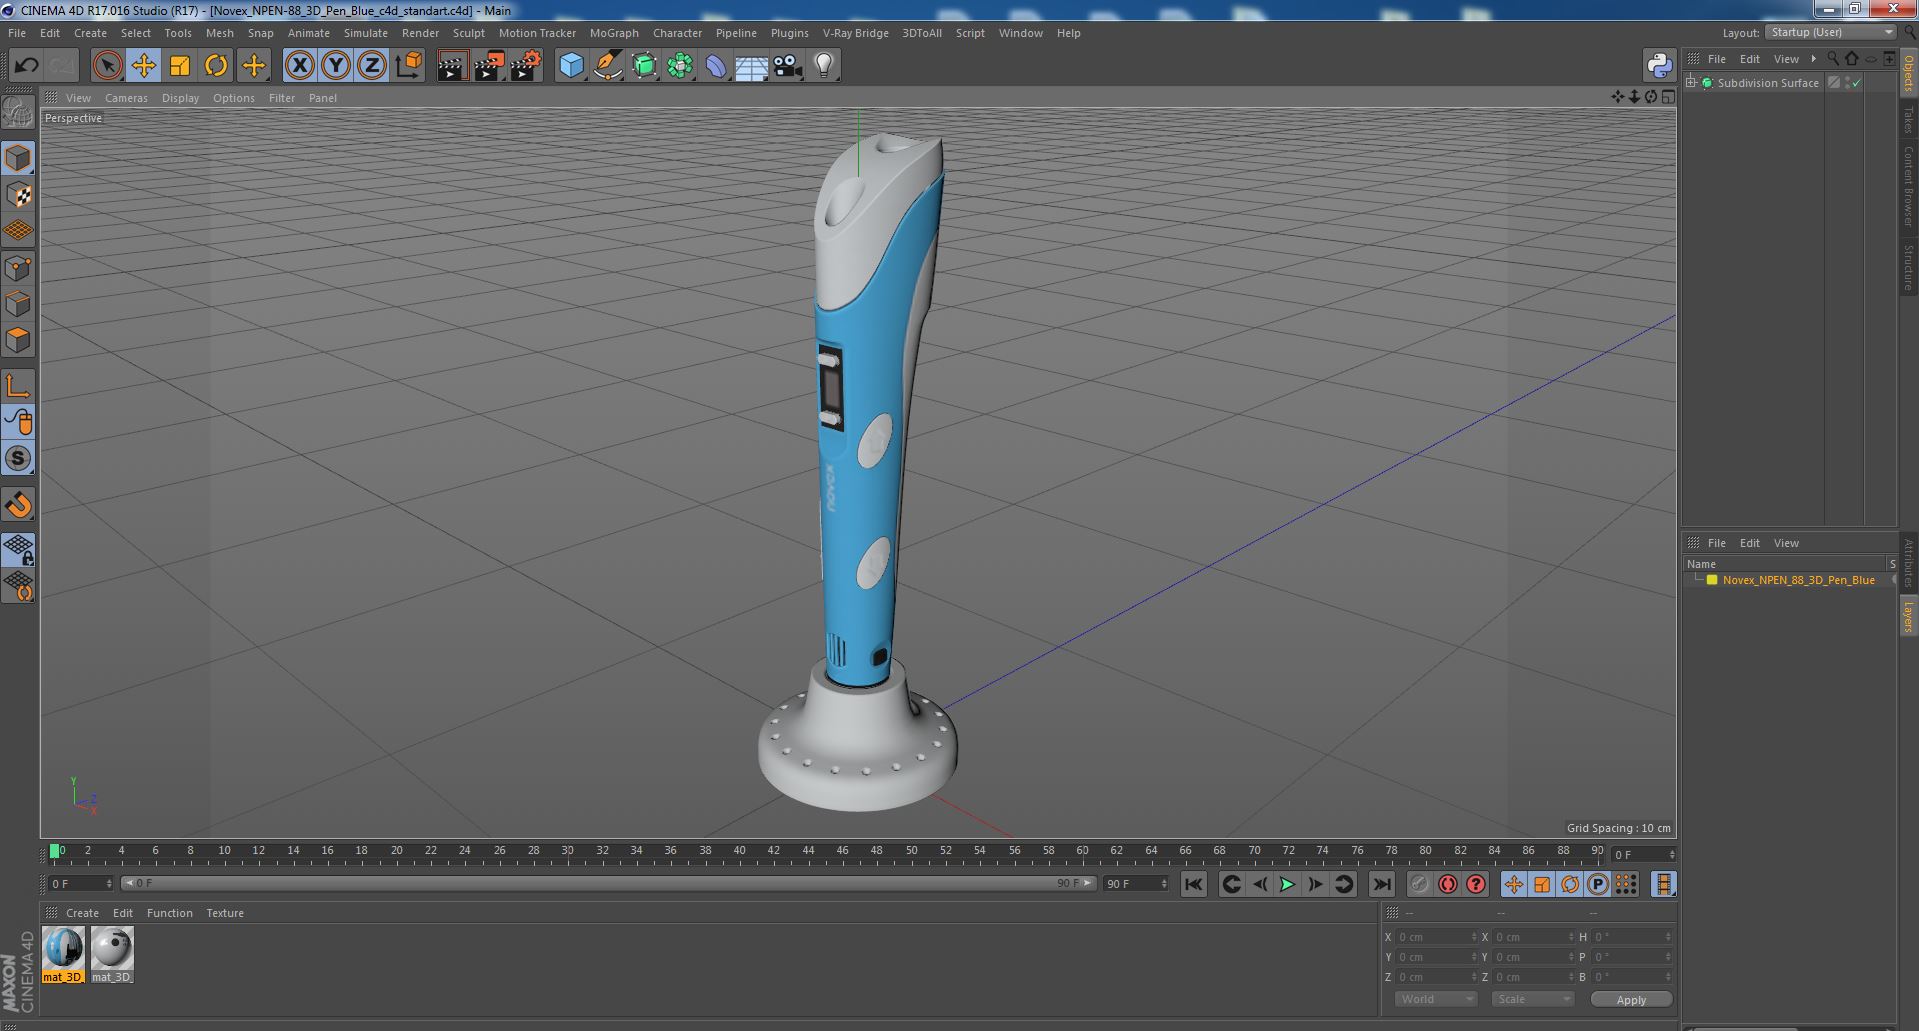Image resolution: width=1919 pixels, height=1031 pixels.
Task: Click the Subdivision Surface generator icon
Action: coord(644,66)
